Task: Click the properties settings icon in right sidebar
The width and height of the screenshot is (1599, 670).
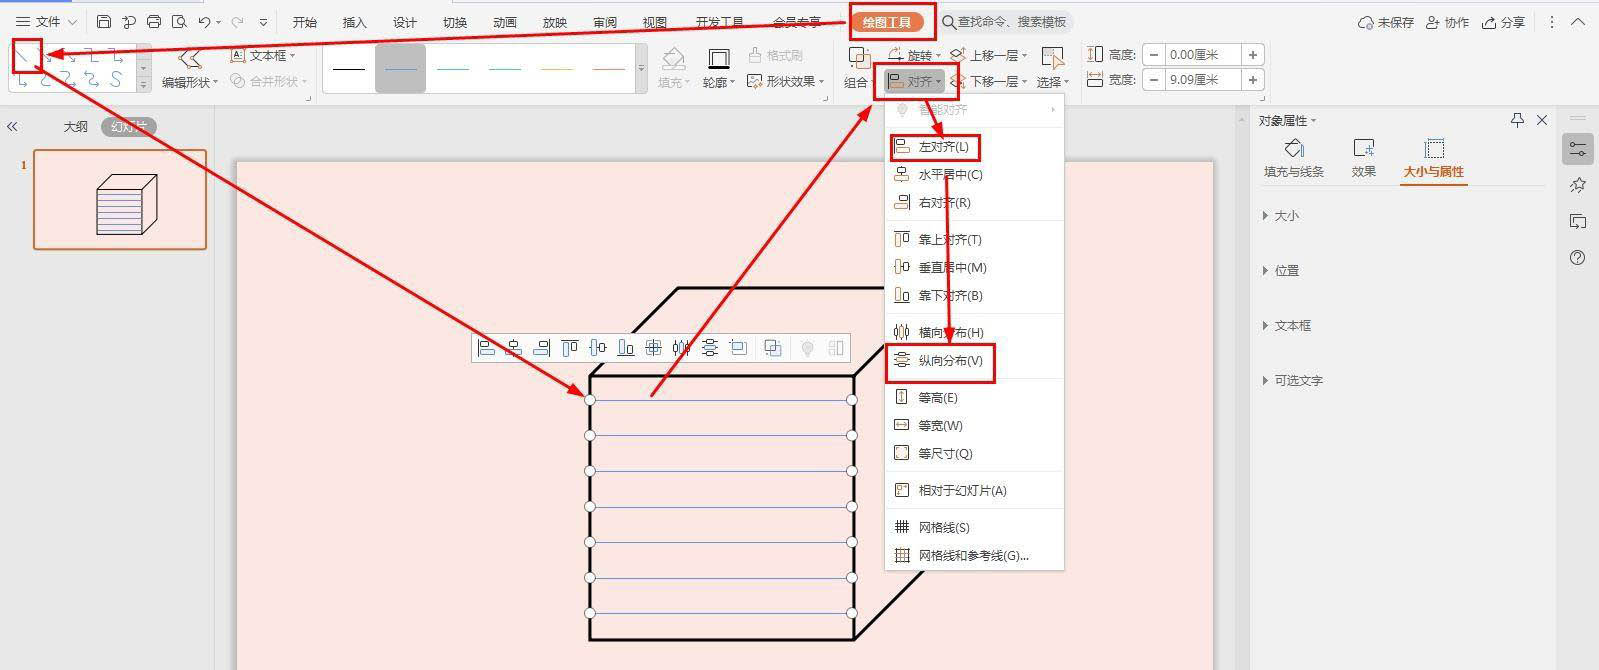Action: point(1578,149)
